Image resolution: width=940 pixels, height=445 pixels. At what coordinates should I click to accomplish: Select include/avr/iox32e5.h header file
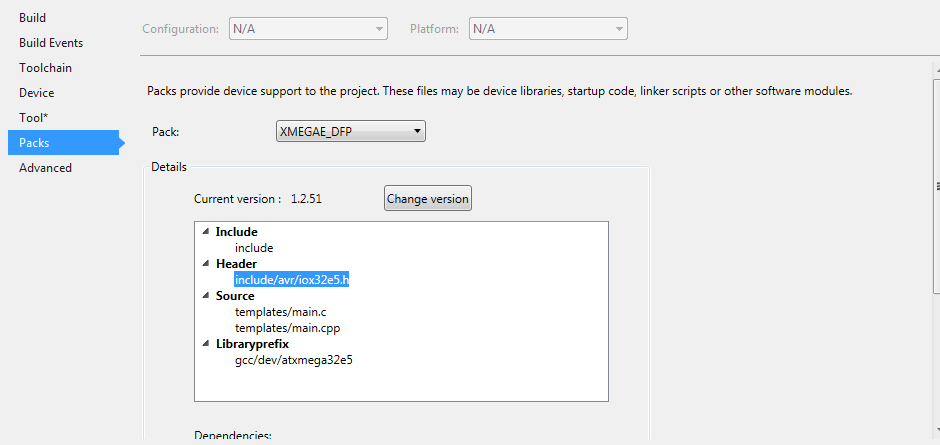(291, 280)
